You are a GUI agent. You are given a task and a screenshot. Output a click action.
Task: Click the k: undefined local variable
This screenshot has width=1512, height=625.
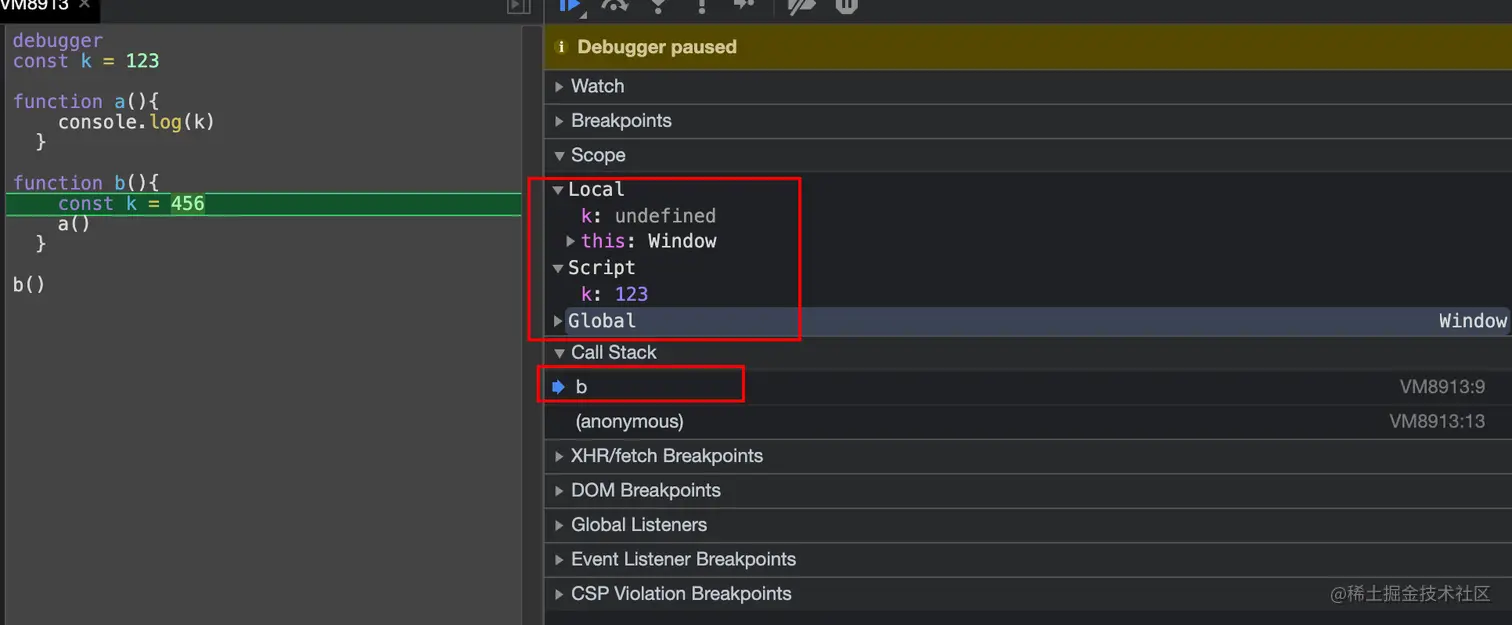pyautogui.click(x=648, y=216)
